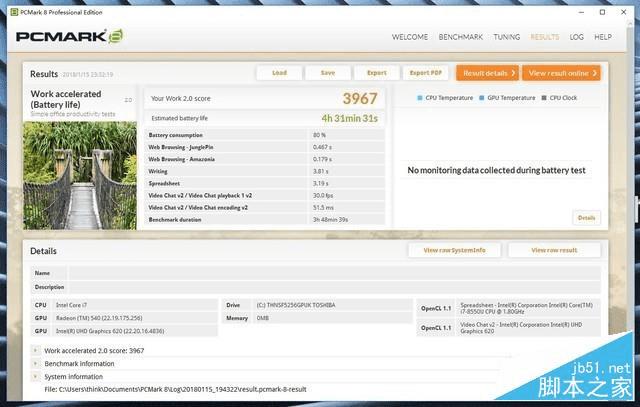
Task: Maximize the PCMark 8 window
Action: point(602,12)
